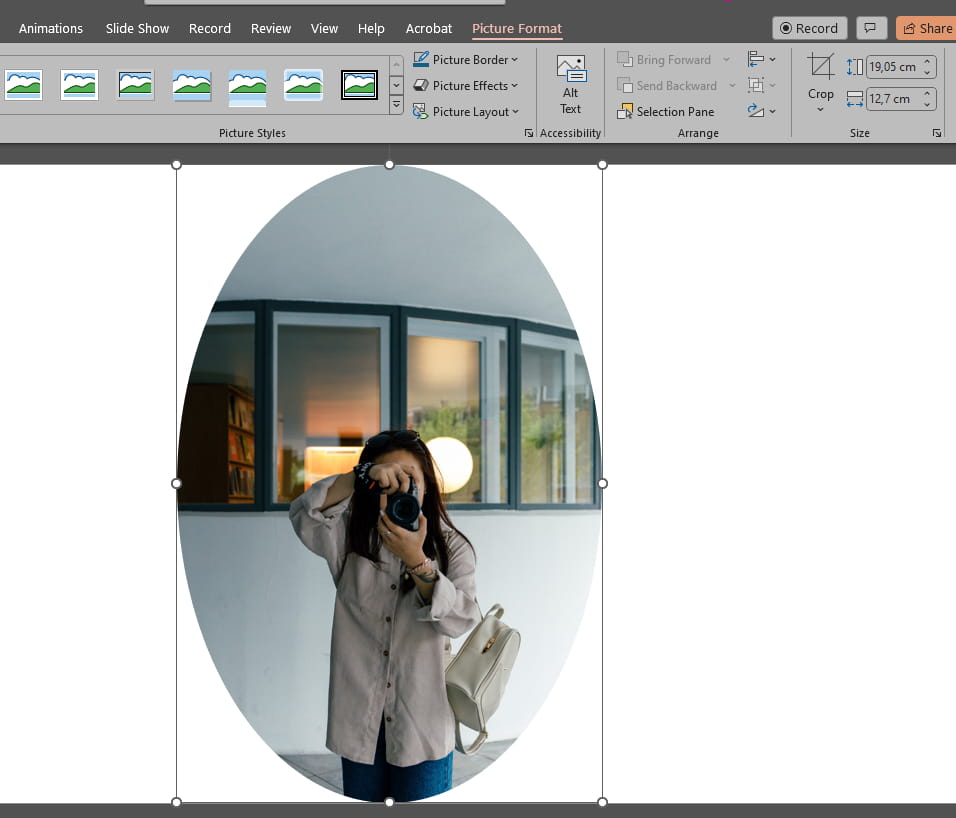Viewport: 956px width, 818px height.
Task: Open the Picture Layout dropdown
Action: point(466,112)
